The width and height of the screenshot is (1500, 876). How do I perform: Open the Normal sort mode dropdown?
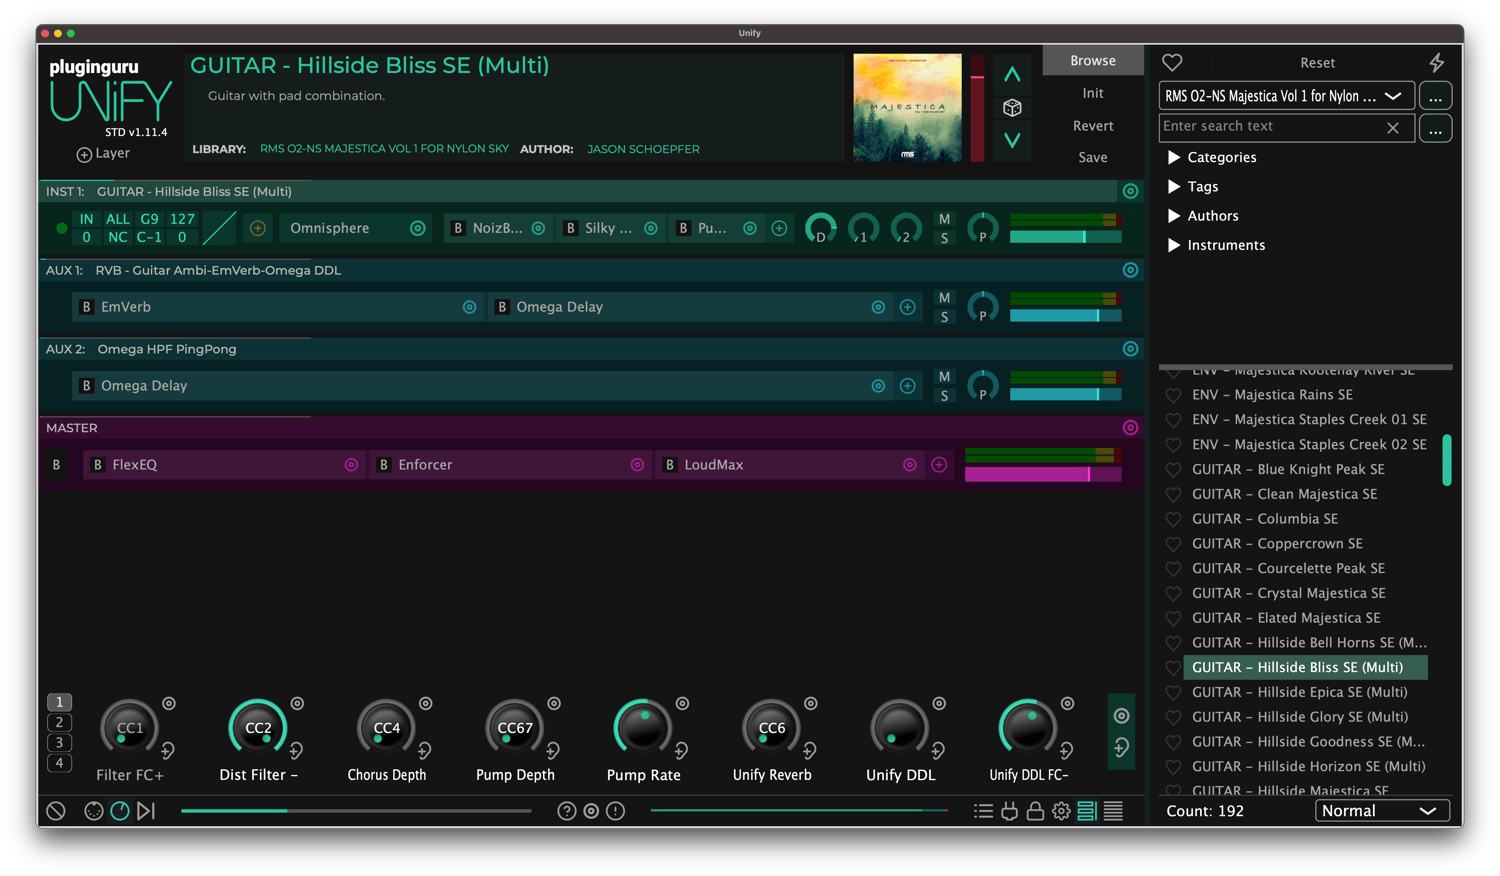(x=1382, y=811)
